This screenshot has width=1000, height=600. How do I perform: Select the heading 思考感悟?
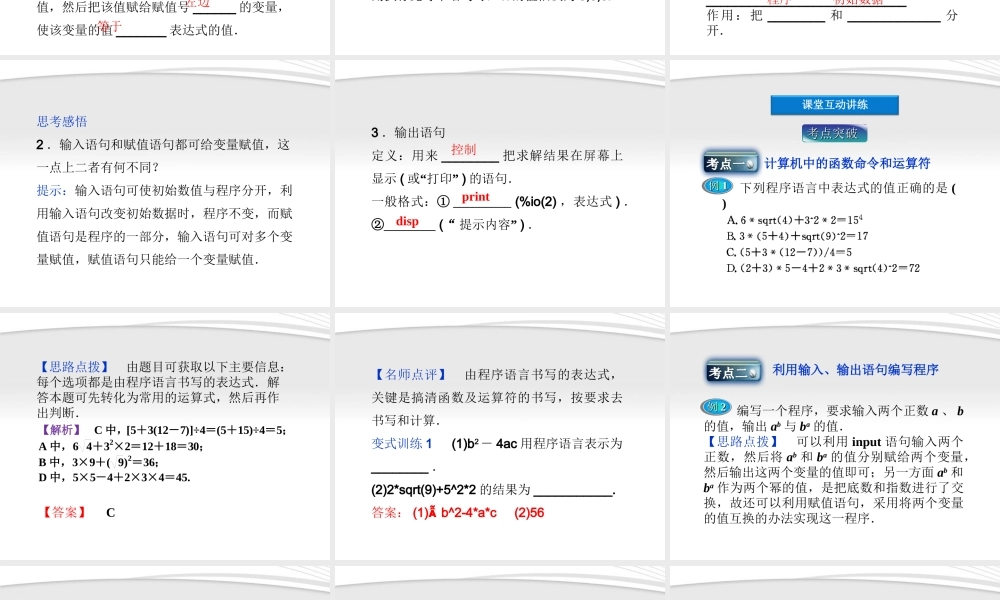62,121
